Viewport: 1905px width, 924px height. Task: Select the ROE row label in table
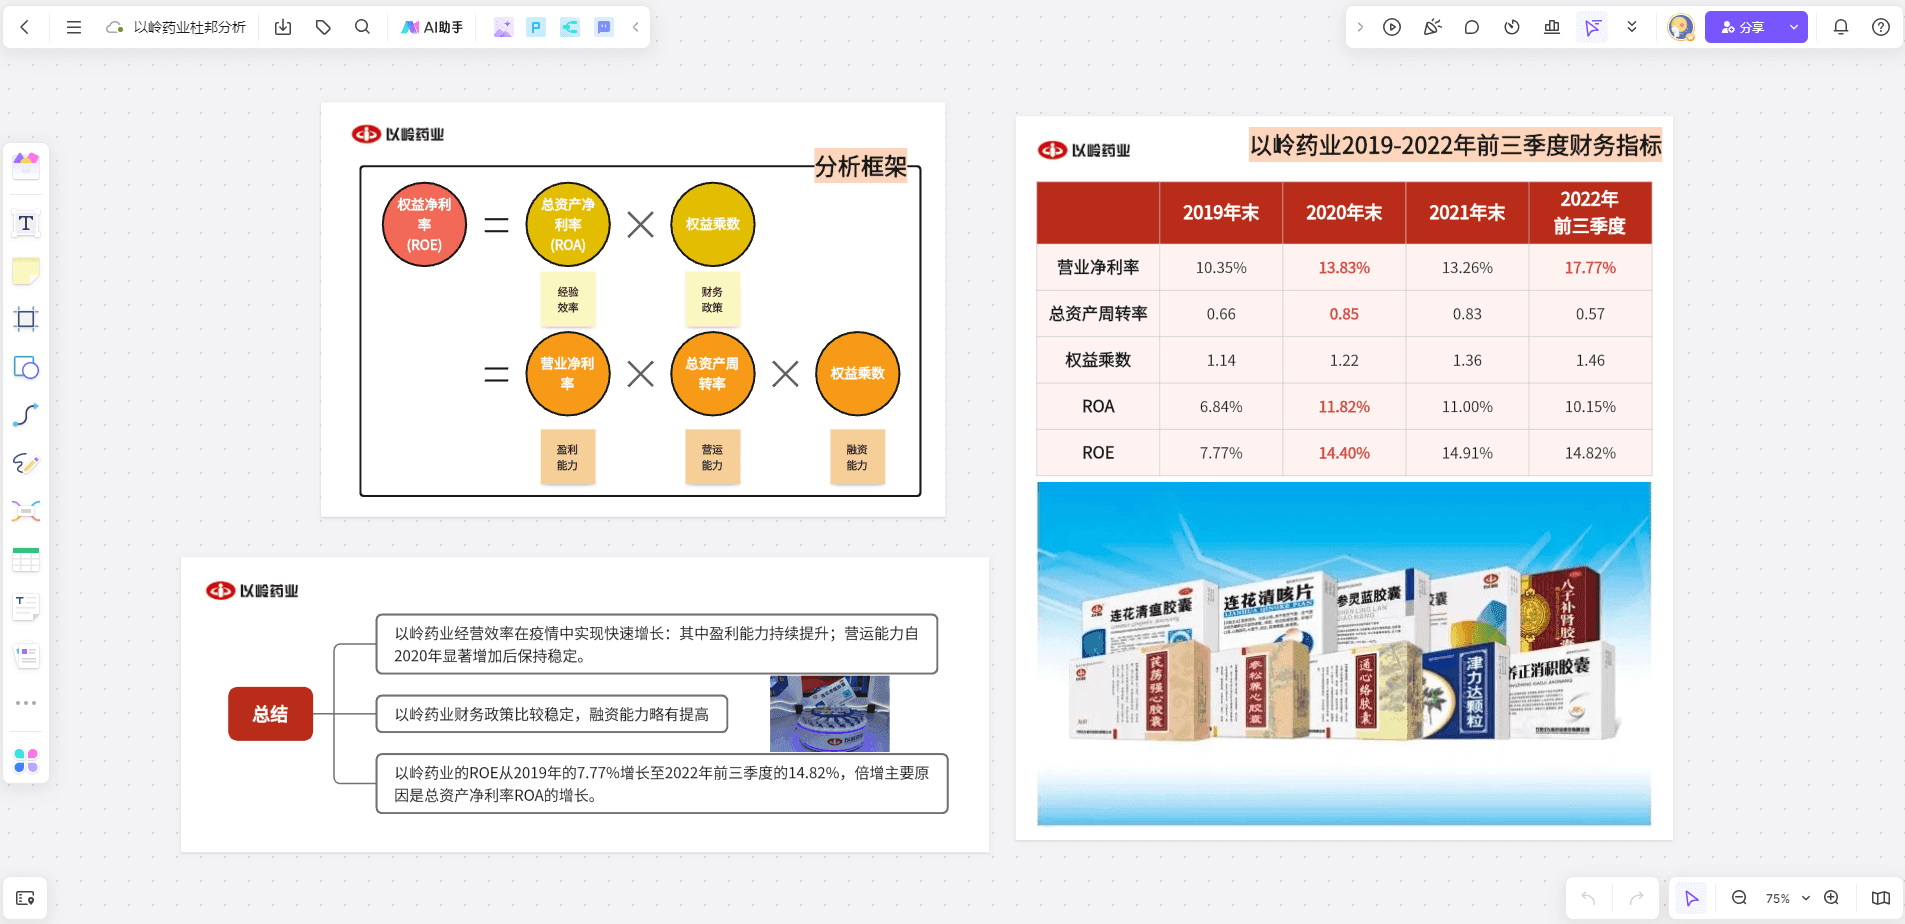[x=1098, y=452]
